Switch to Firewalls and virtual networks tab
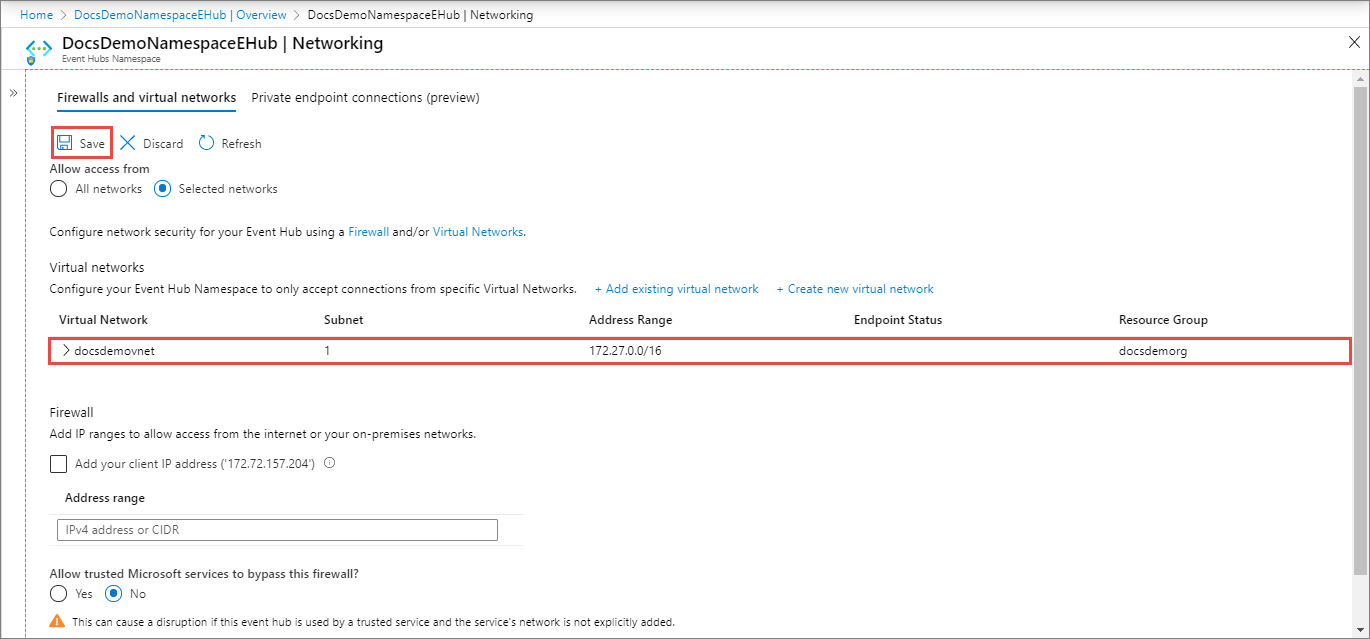The width and height of the screenshot is (1370, 639). (146, 97)
